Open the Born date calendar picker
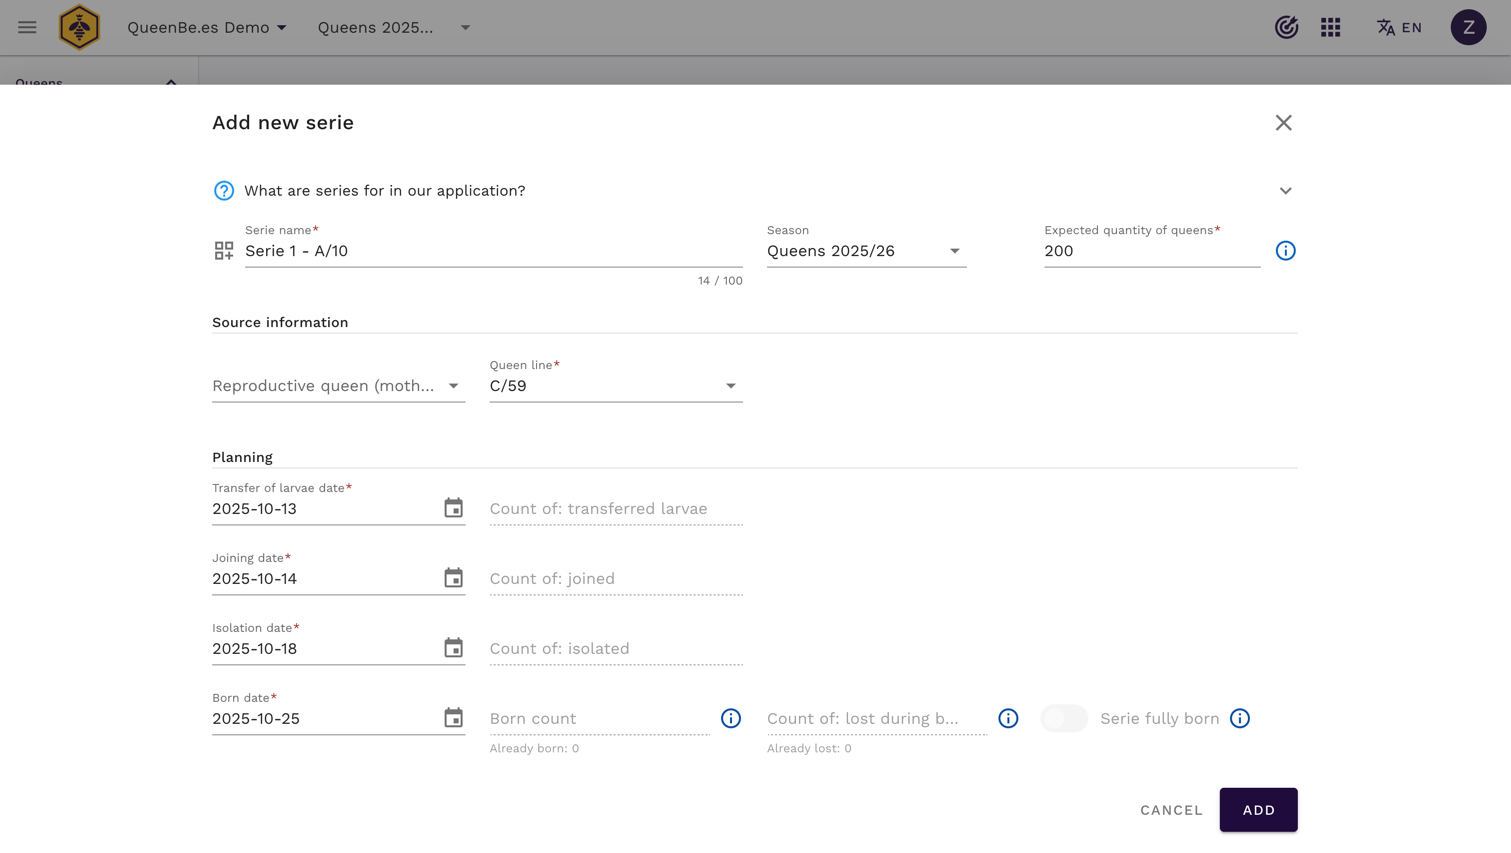Viewport: 1511px width, 853px height. coord(453,718)
